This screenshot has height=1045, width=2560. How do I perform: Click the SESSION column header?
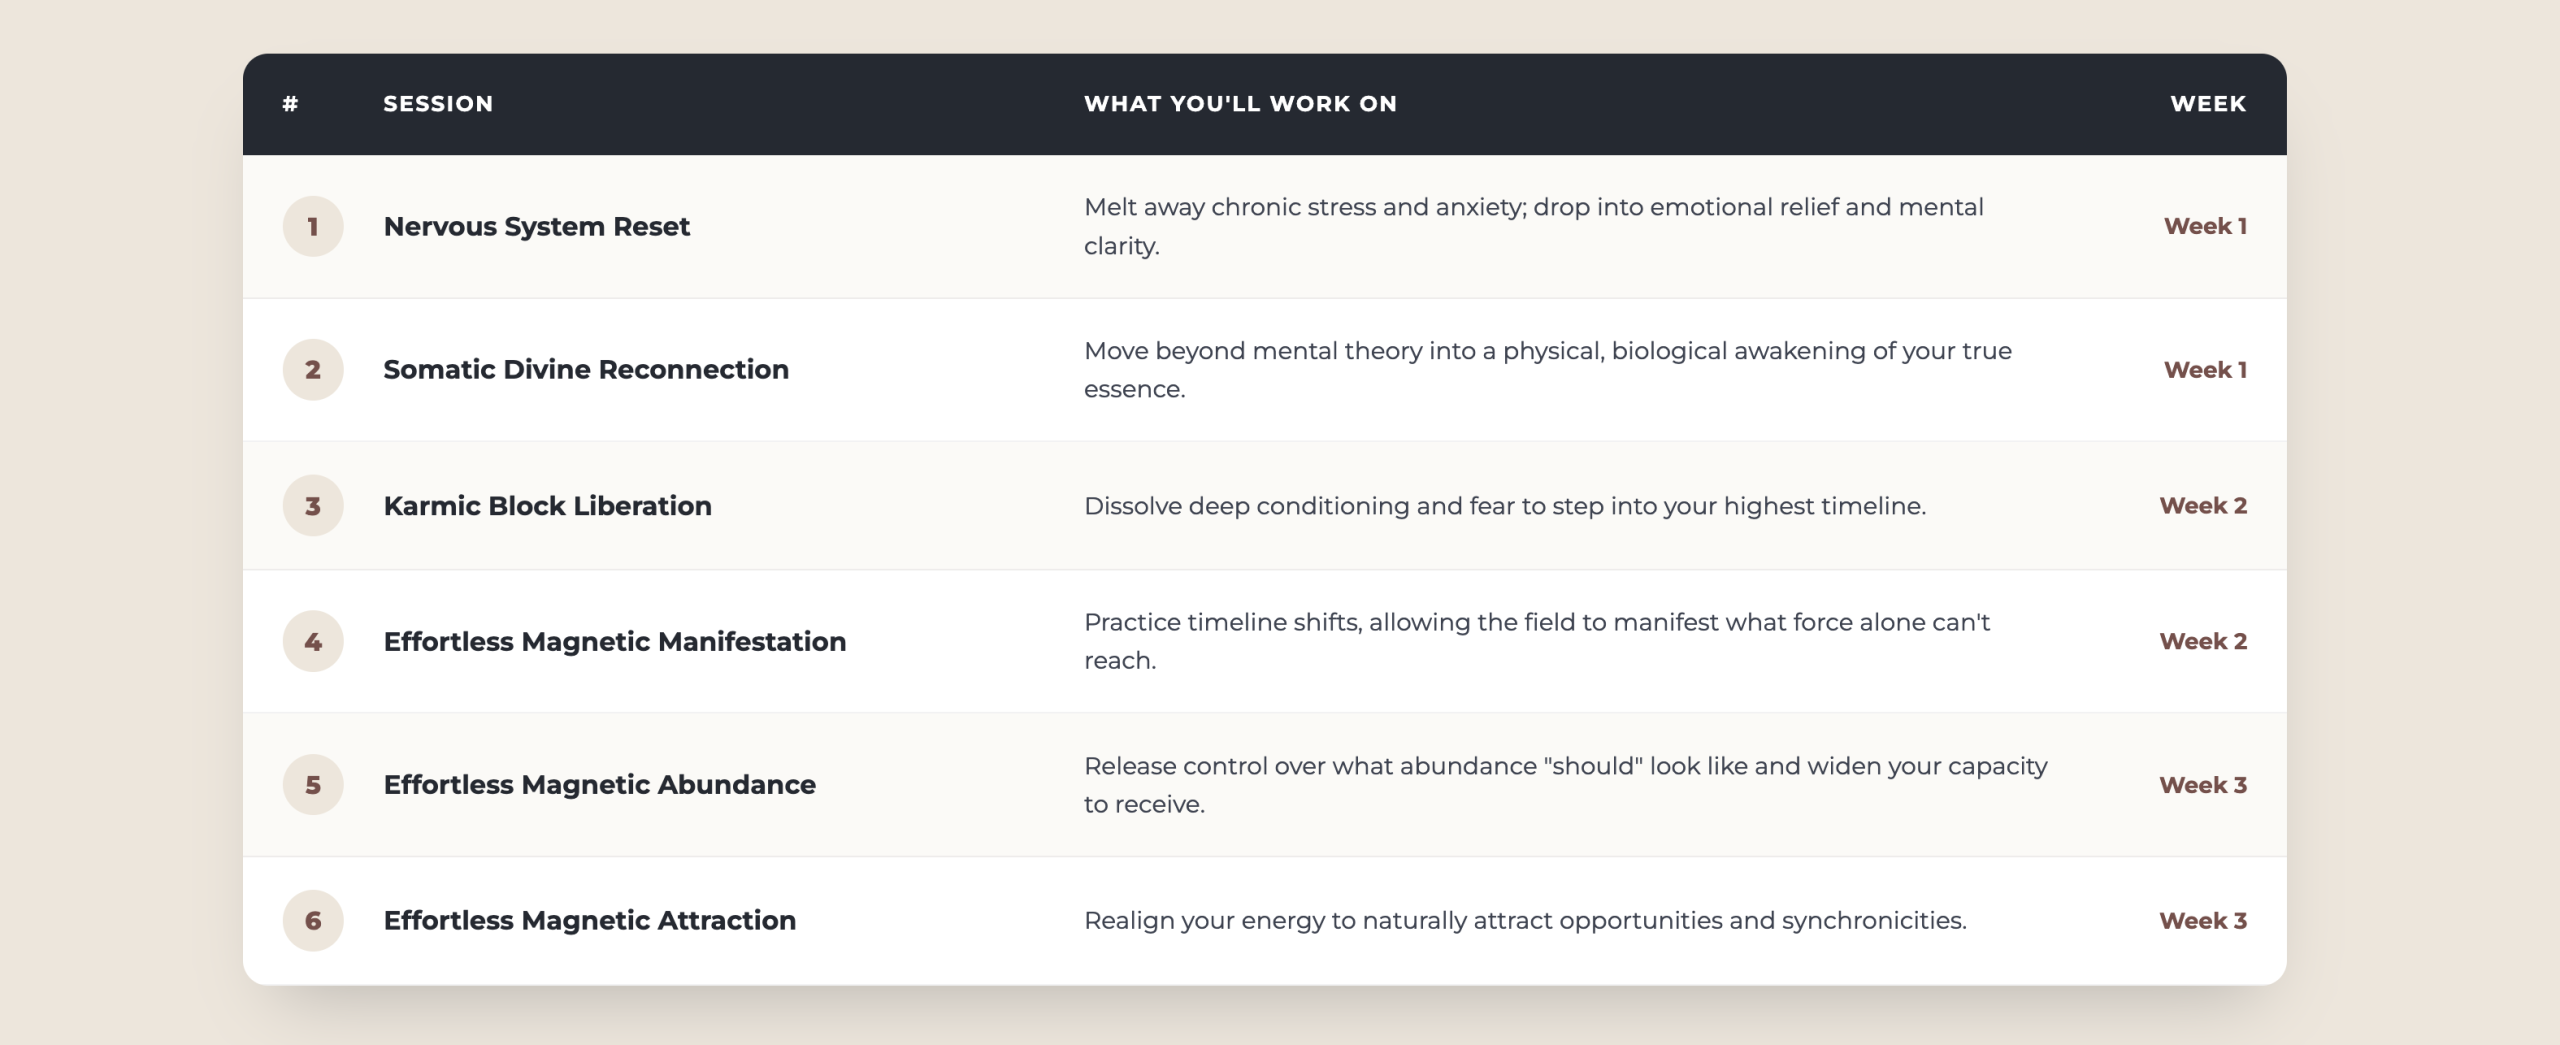pos(438,104)
